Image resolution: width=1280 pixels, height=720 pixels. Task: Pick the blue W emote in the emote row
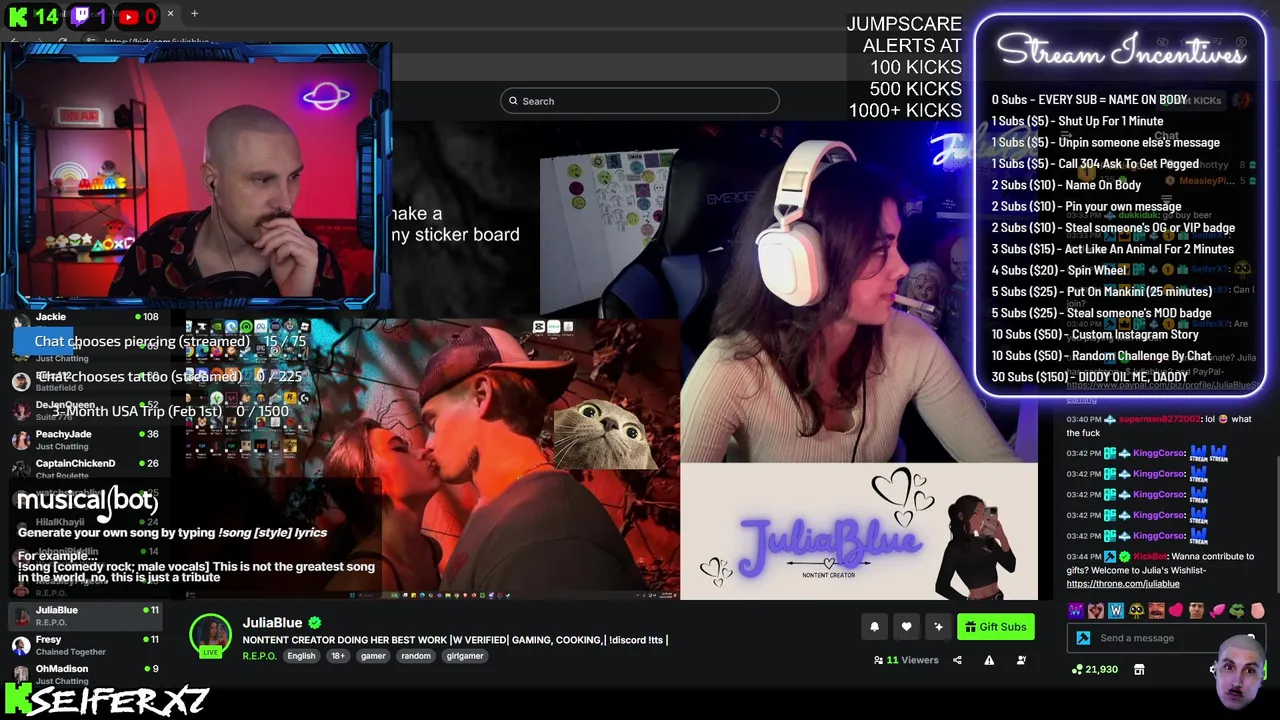1116,610
